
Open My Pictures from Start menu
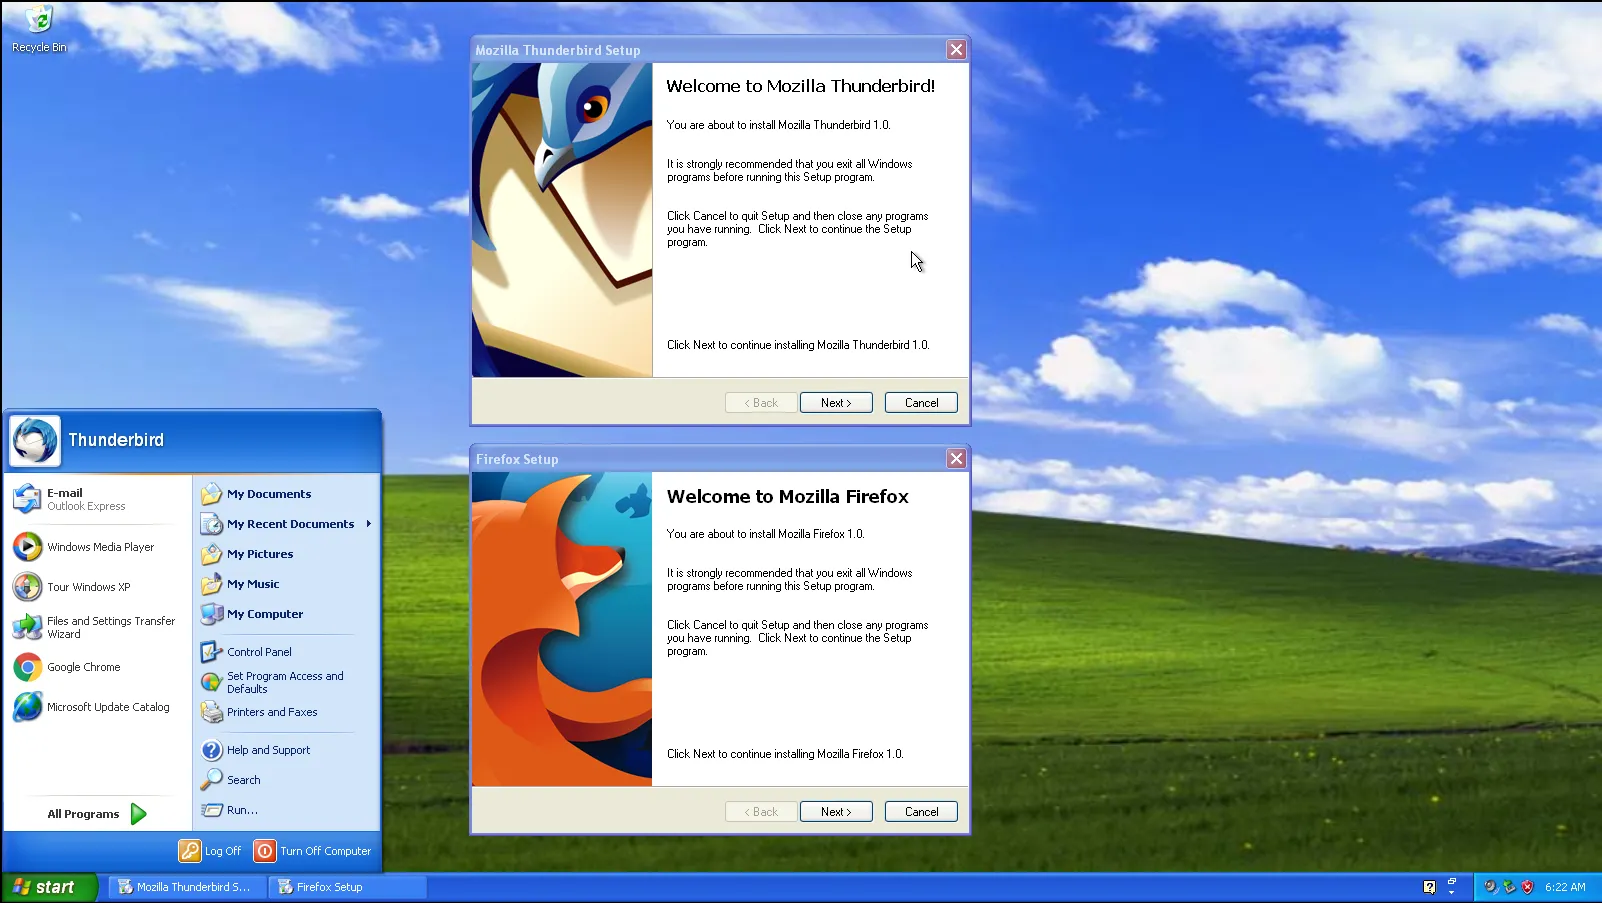pyautogui.click(x=260, y=553)
